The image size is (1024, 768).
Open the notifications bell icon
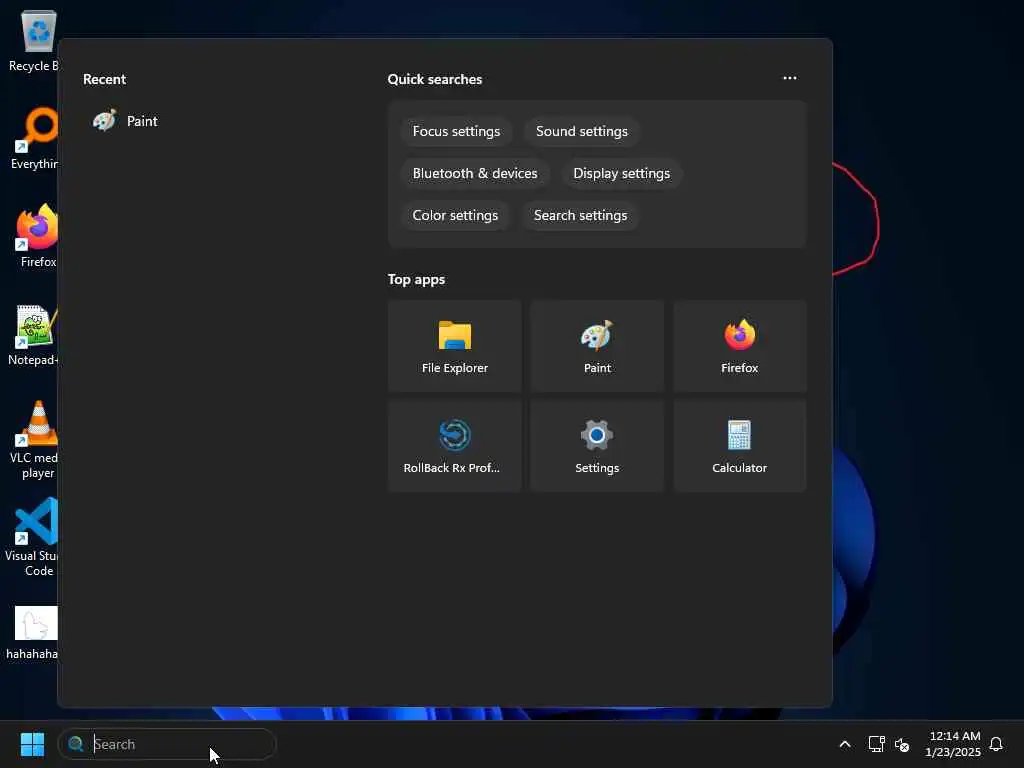click(x=996, y=744)
